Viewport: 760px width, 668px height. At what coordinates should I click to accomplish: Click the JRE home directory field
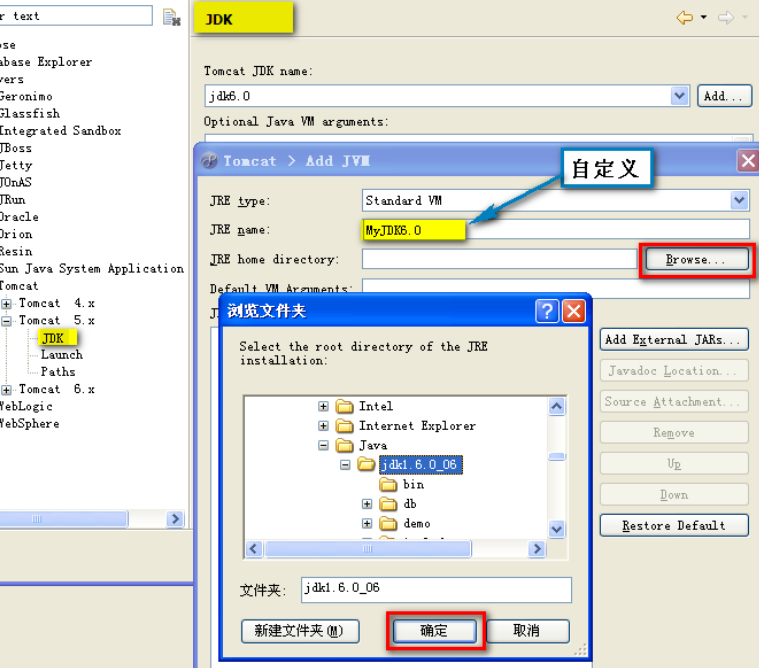tap(499, 259)
